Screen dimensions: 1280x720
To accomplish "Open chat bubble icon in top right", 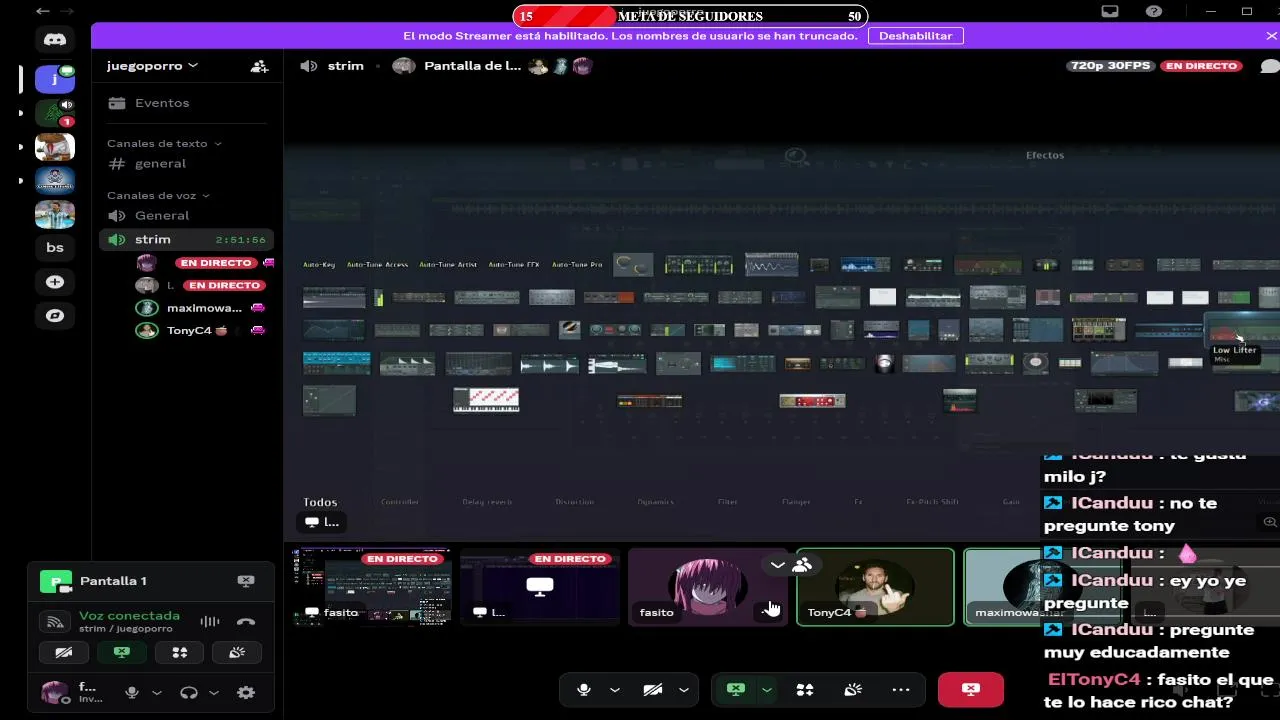I will (1269, 67).
